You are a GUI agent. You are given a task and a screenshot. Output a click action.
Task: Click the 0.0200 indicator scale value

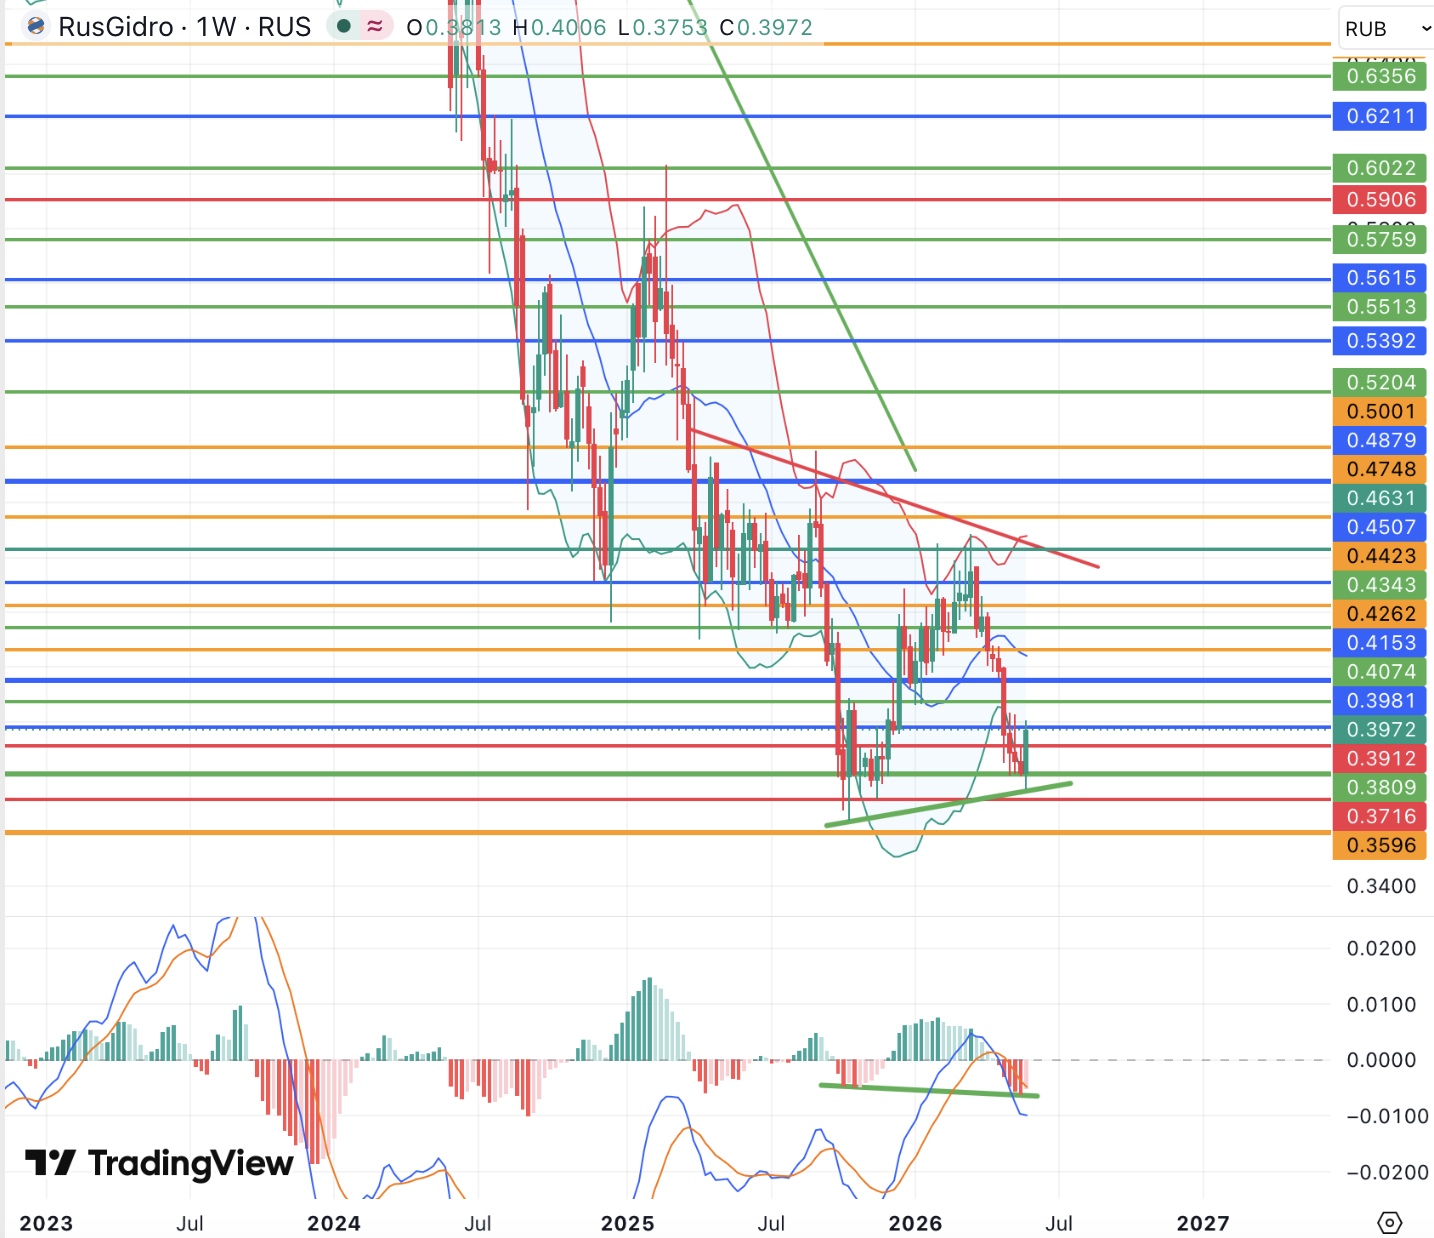coord(1381,948)
